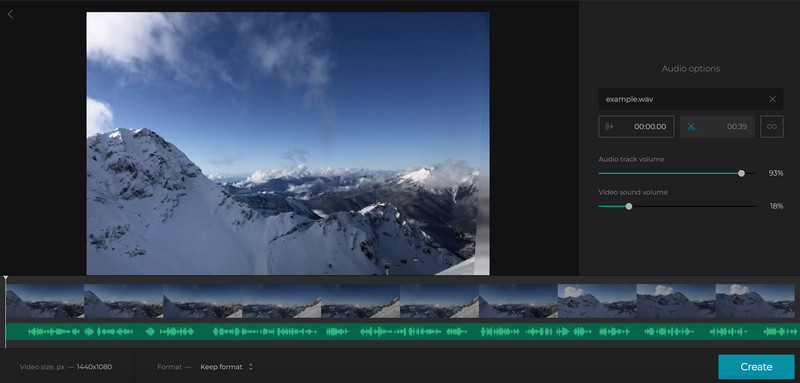Click the 00:39 trim duration field
The width and height of the screenshot is (800, 383).
click(x=717, y=126)
